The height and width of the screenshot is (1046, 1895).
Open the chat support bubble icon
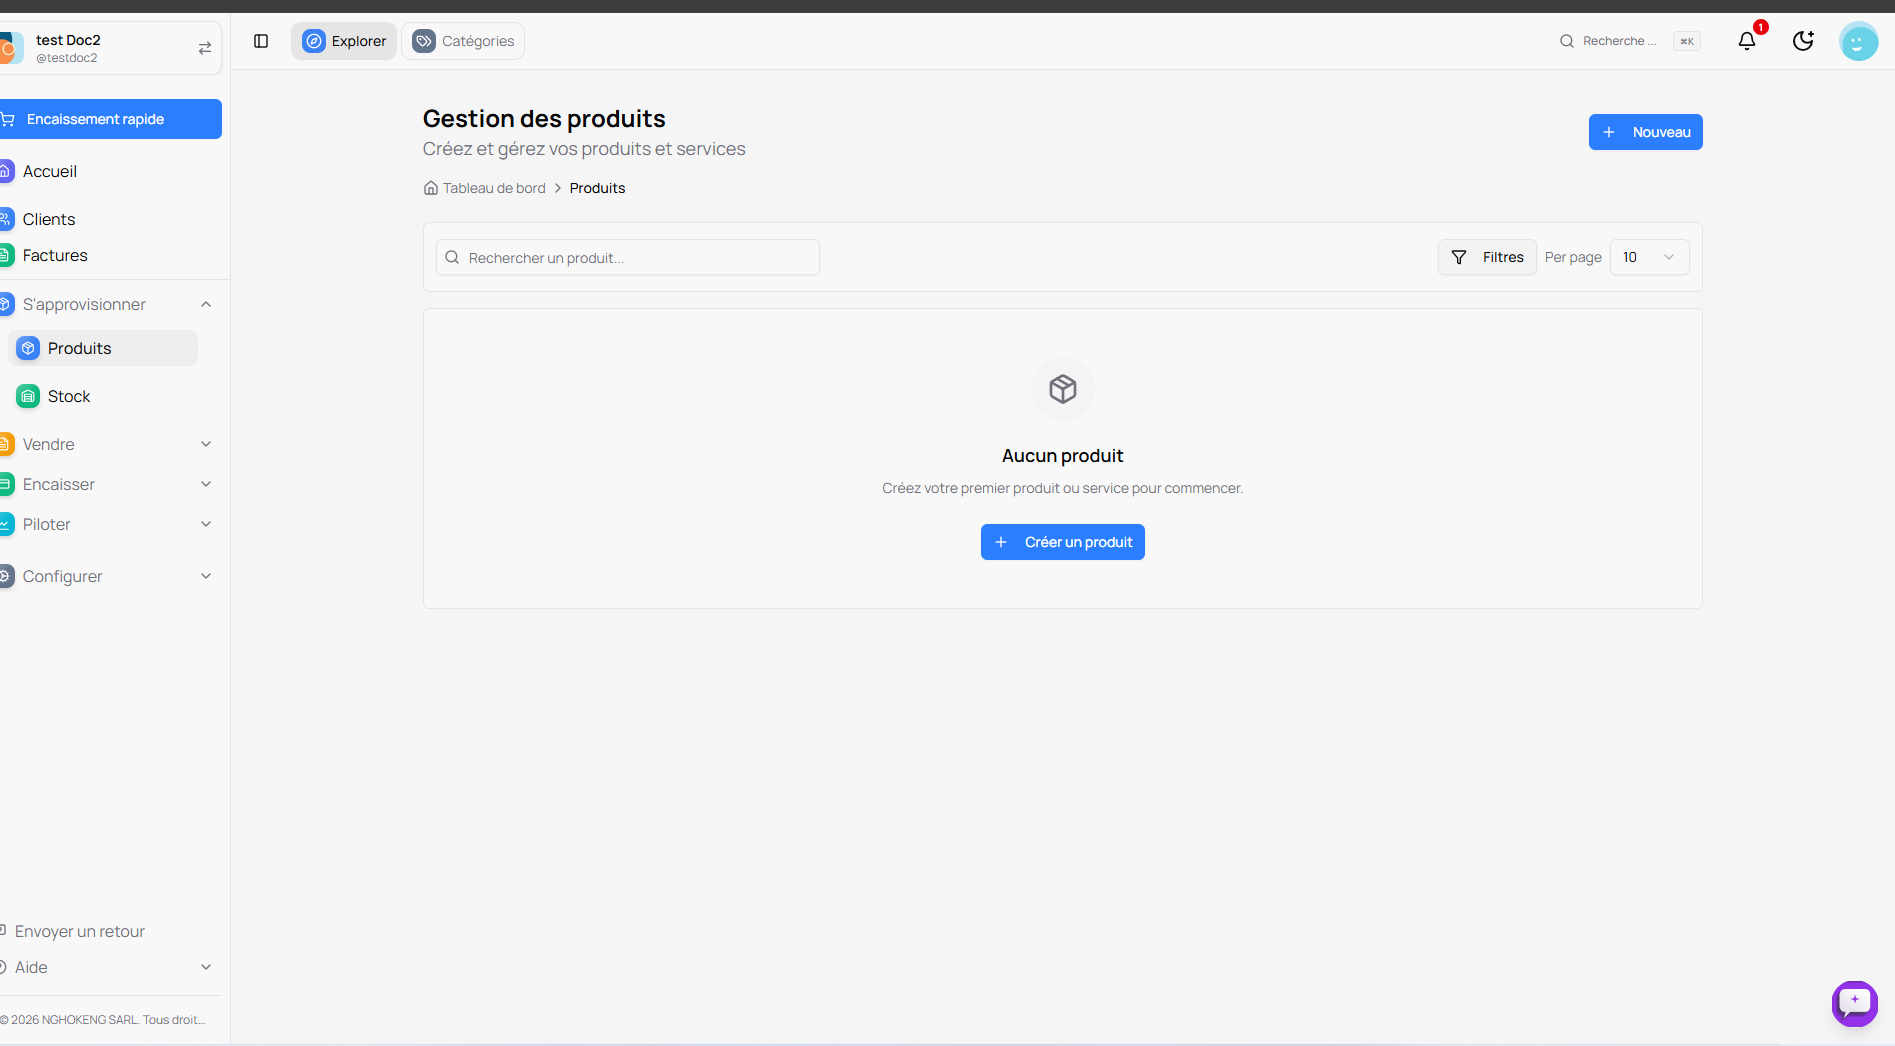[x=1855, y=1004]
